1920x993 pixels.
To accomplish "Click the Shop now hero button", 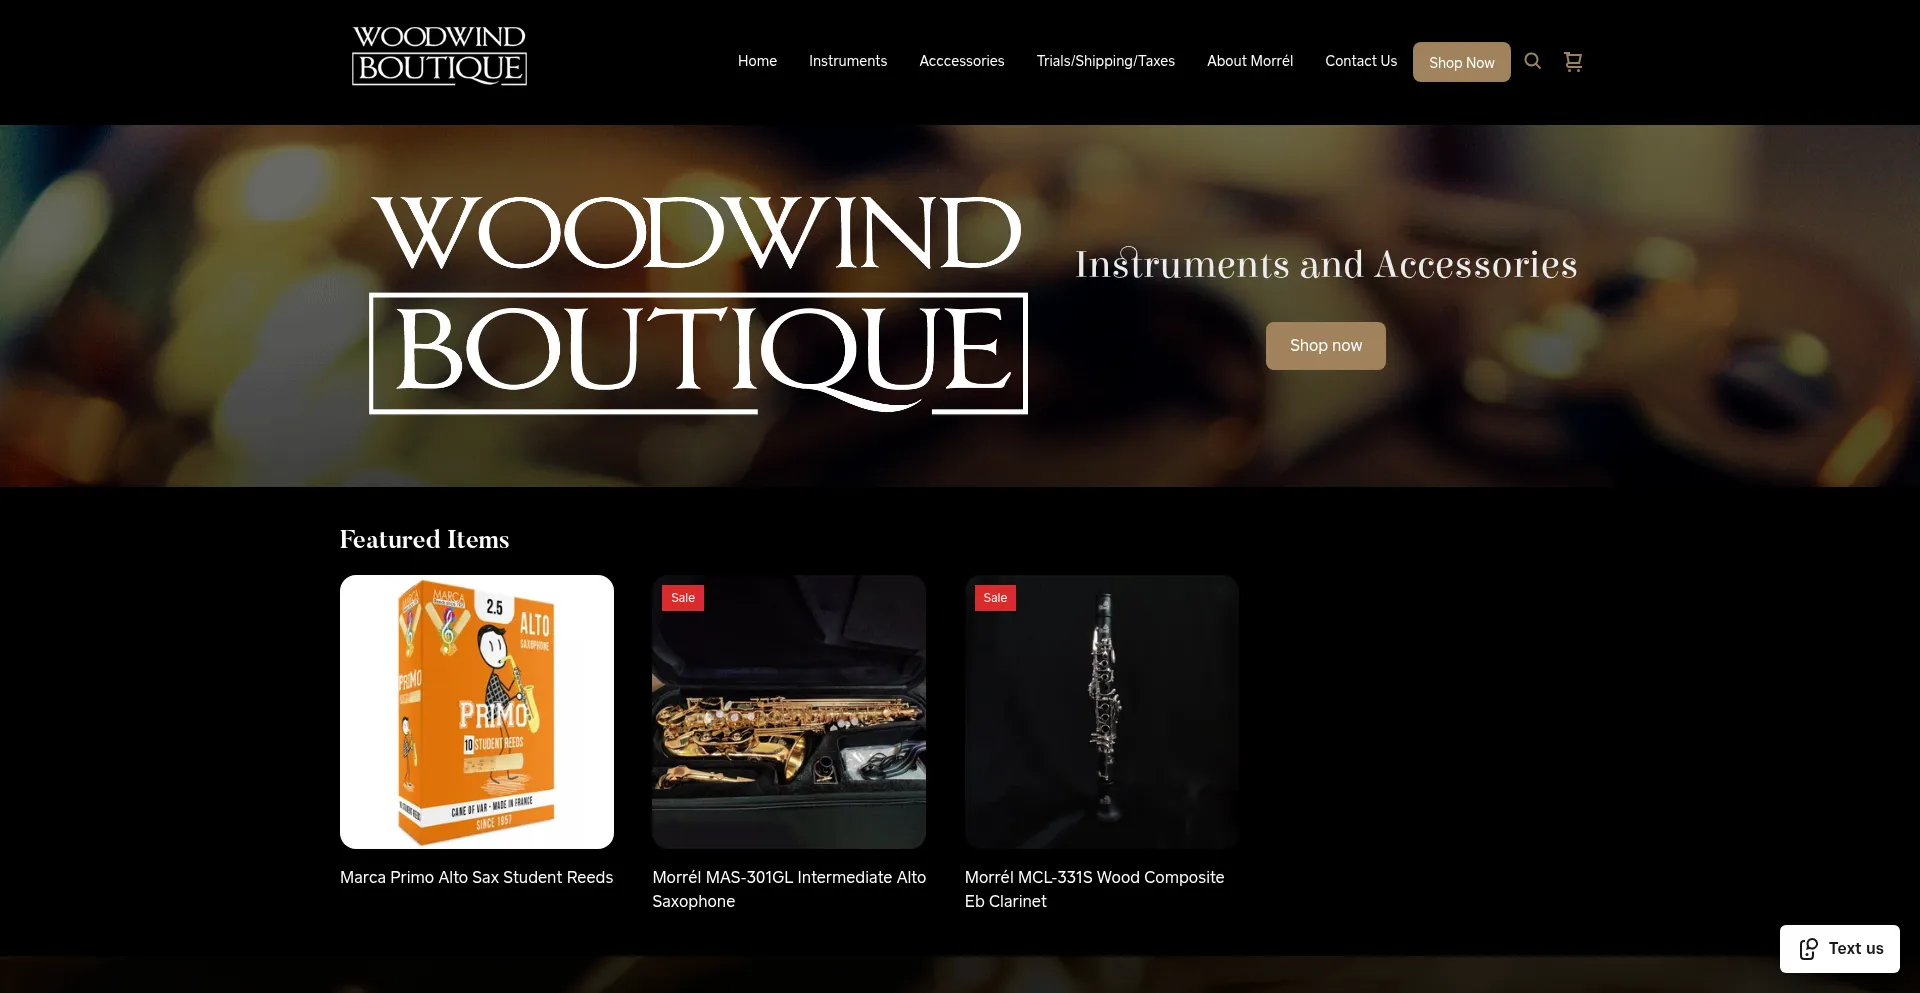I will pyautogui.click(x=1326, y=346).
